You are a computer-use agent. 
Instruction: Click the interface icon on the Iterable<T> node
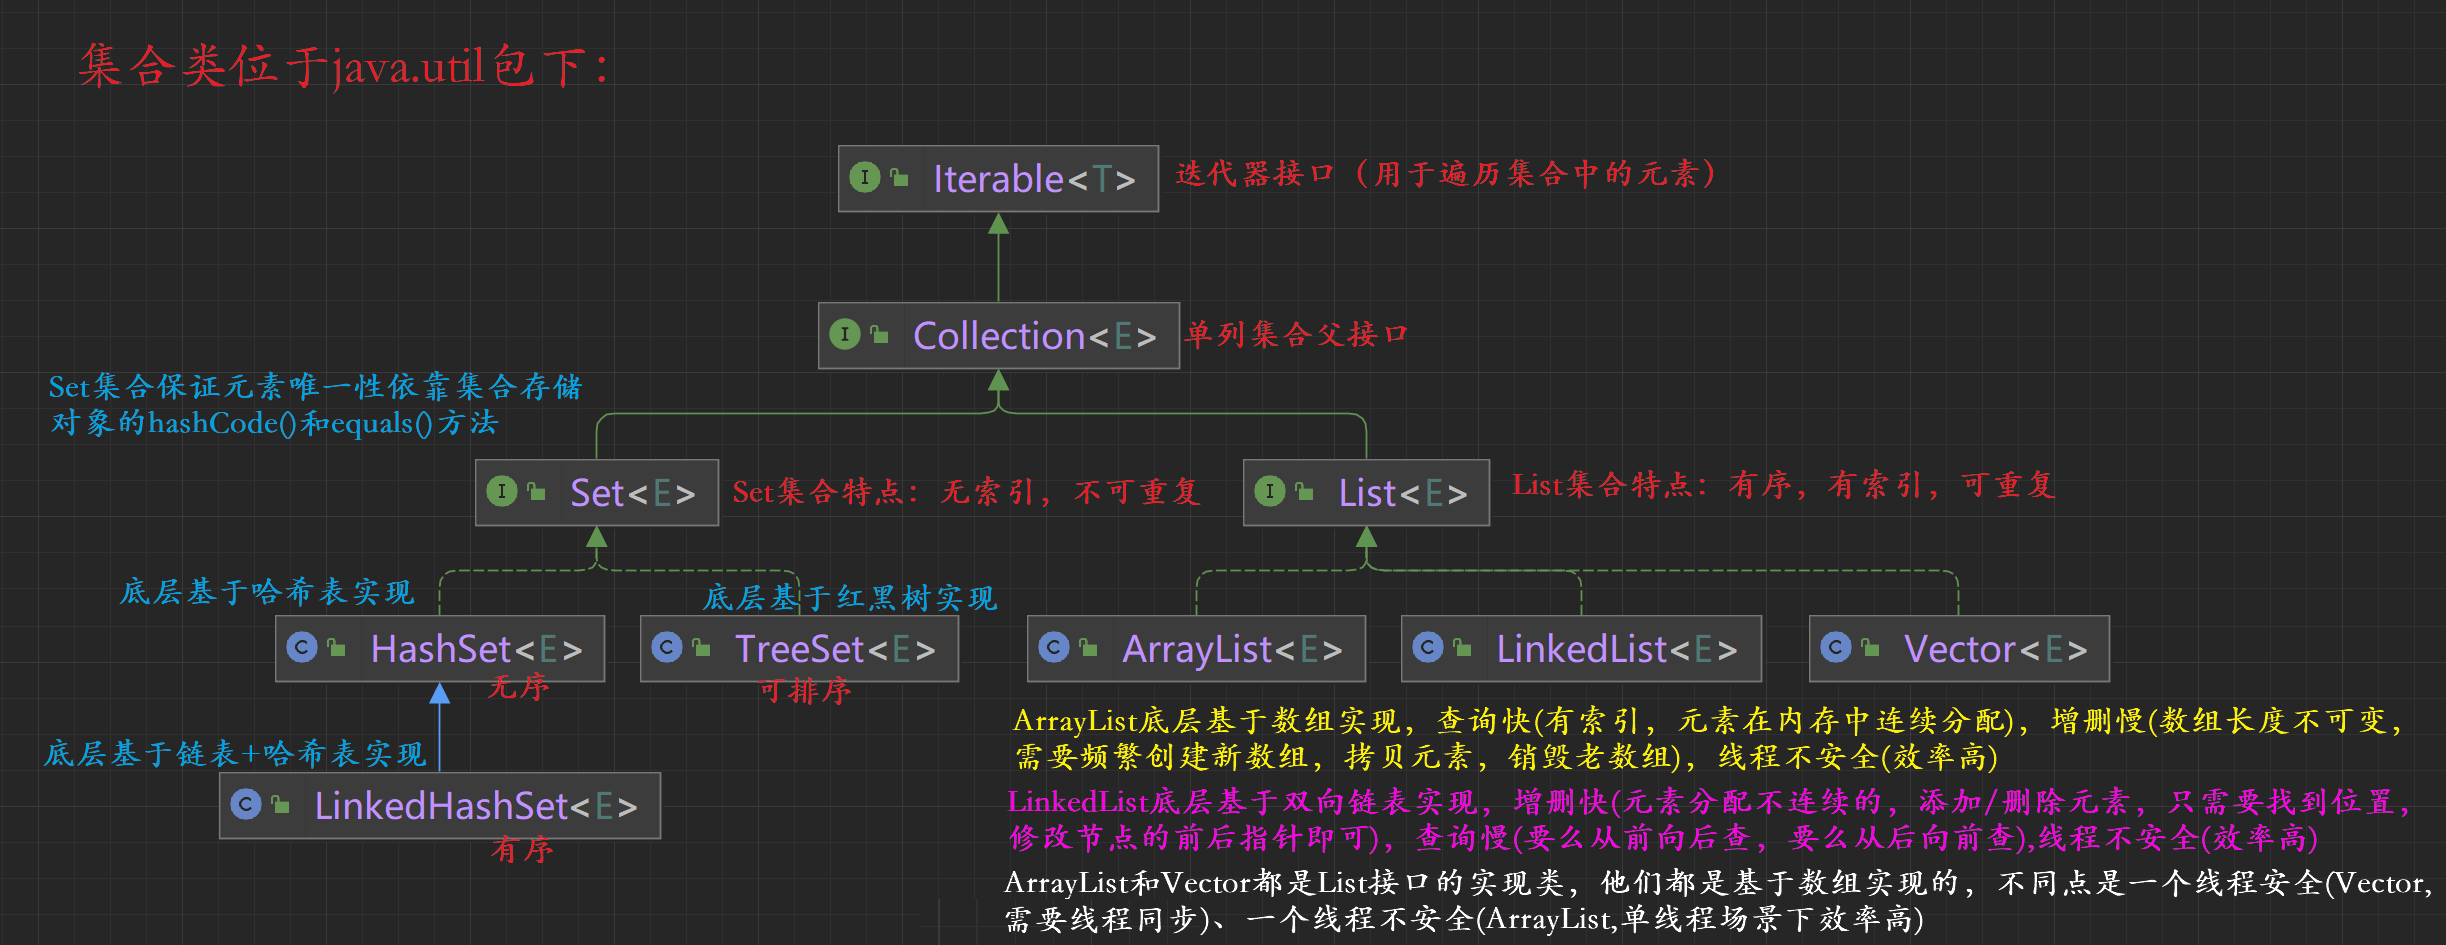(x=865, y=177)
